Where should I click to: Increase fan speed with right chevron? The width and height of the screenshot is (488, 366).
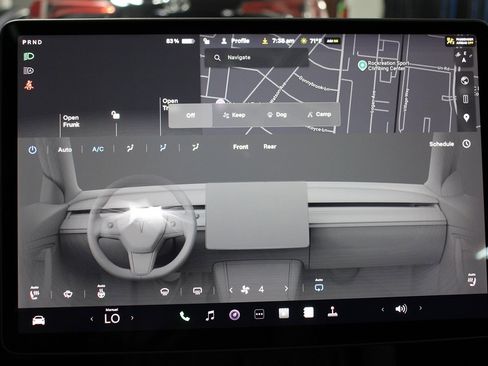[286, 289]
